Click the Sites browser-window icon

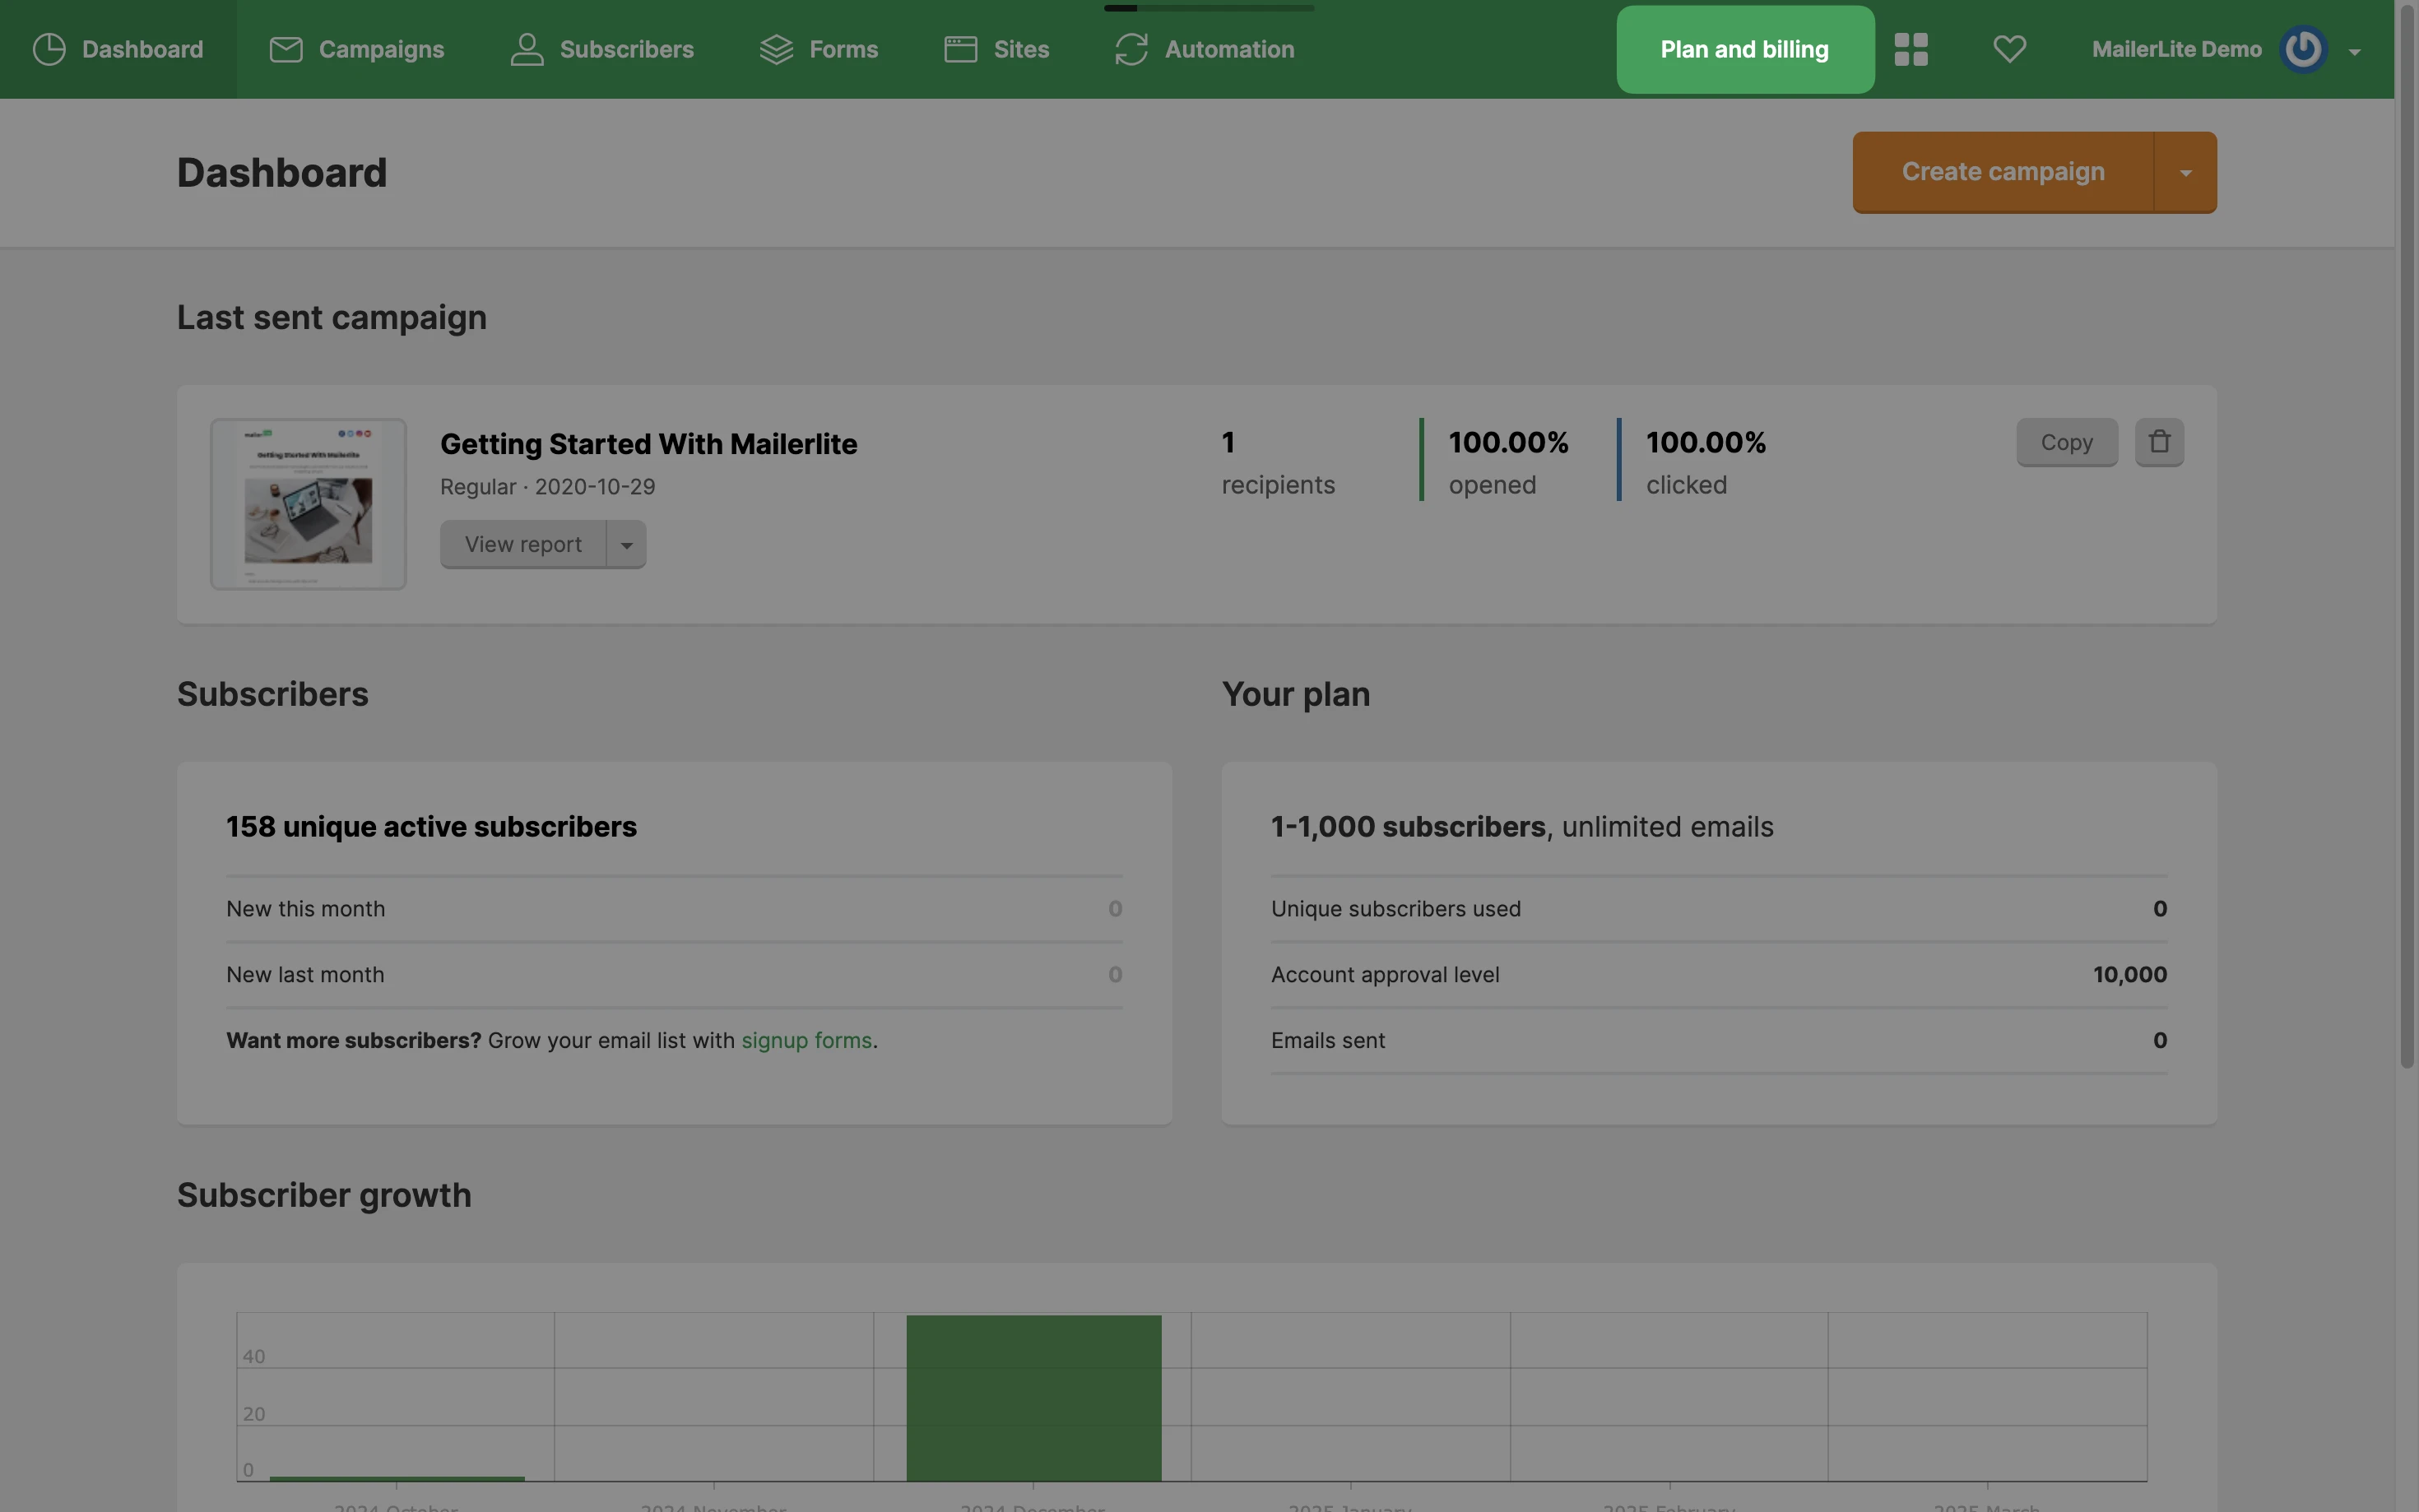click(x=961, y=49)
